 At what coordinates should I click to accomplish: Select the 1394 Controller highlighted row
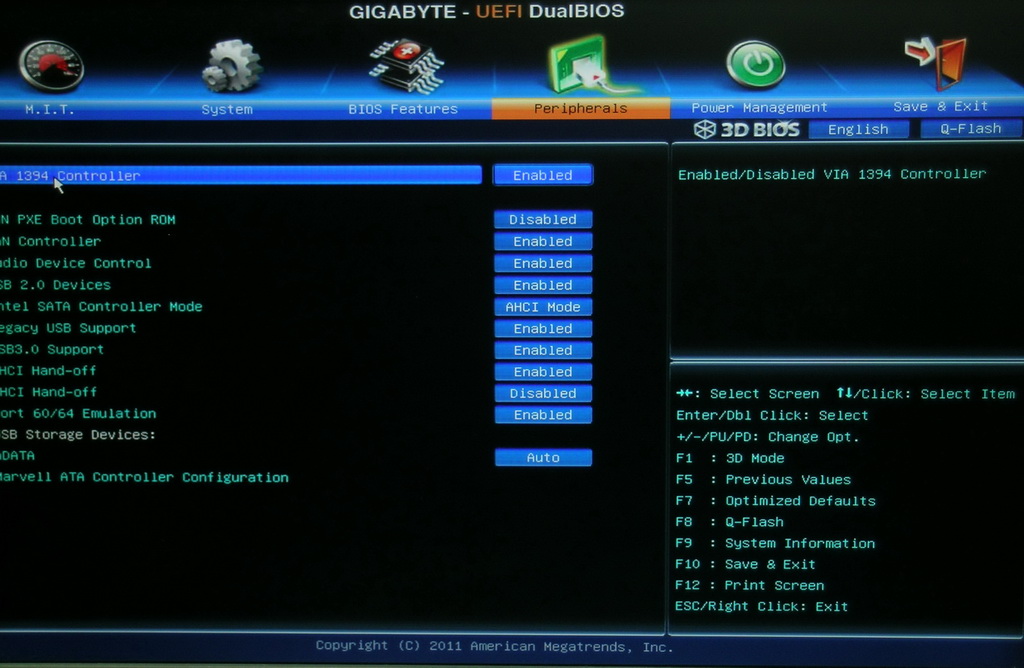240,175
